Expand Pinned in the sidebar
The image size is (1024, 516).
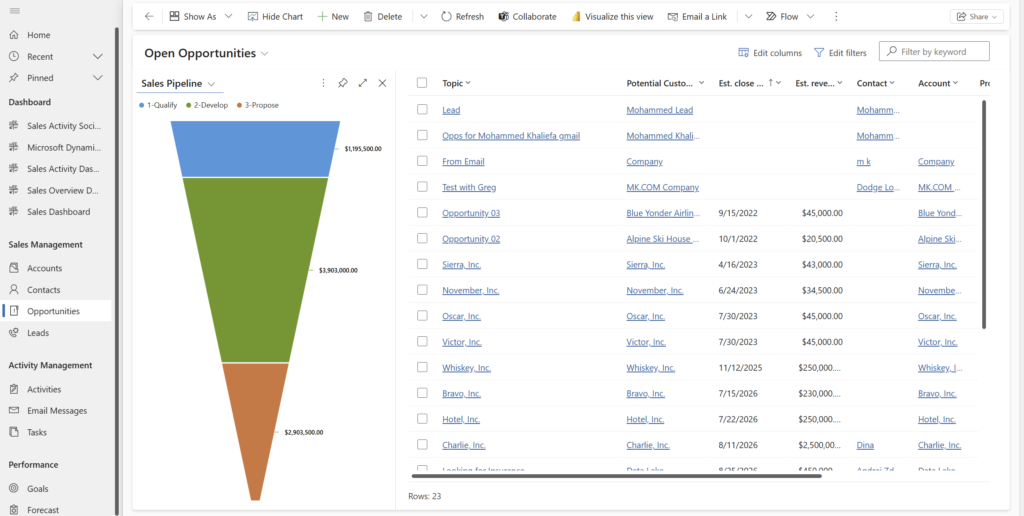[x=98, y=78]
